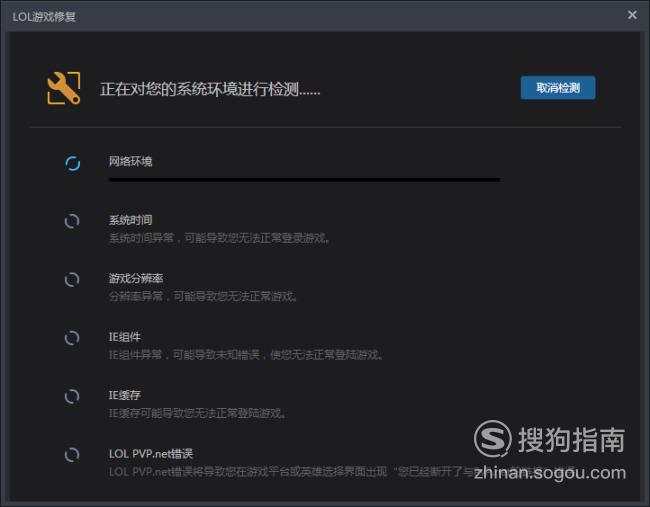Click the spinner icon beside 游戏分辨率
Image resolution: width=650 pixels, height=507 pixels.
[x=72, y=279]
